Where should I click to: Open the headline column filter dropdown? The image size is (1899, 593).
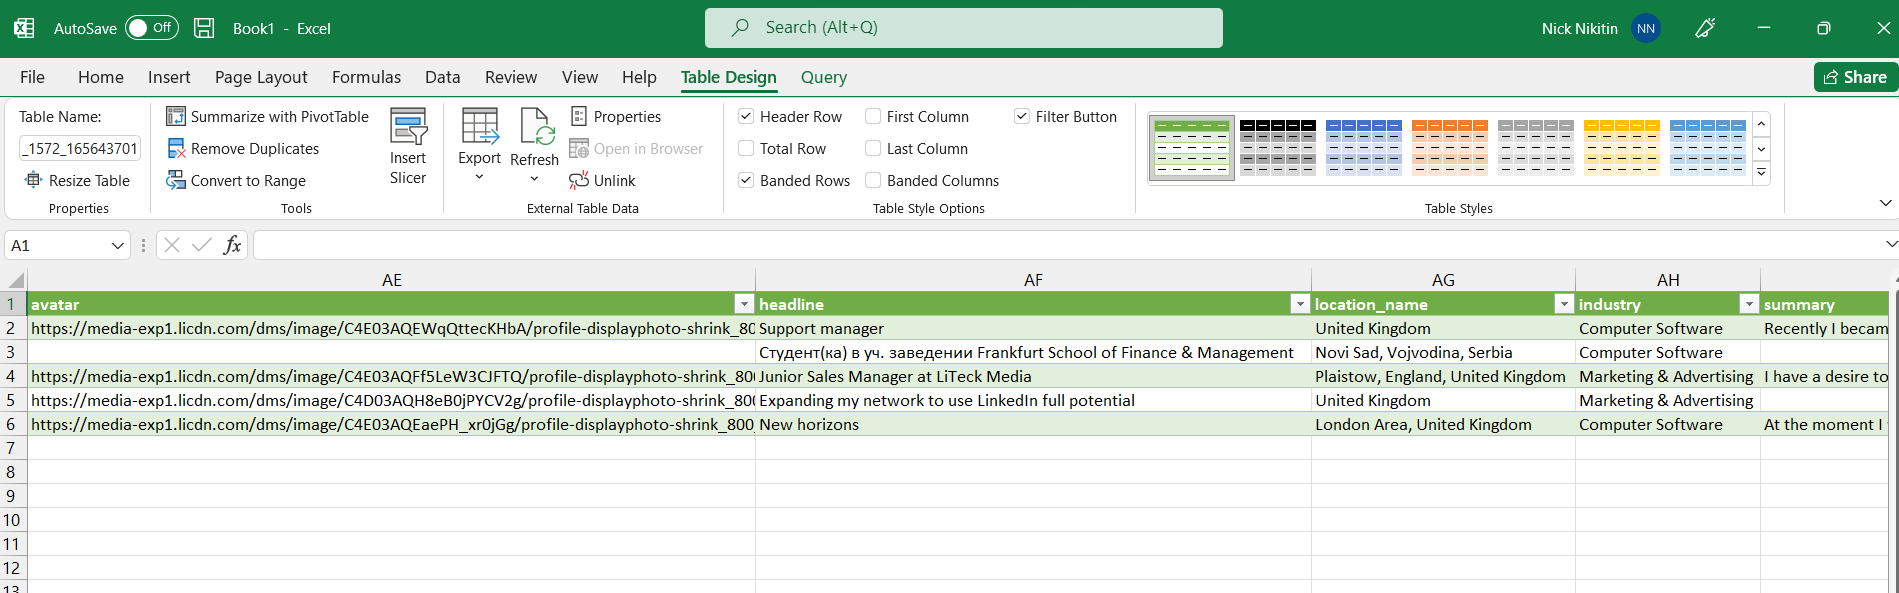pos(1300,304)
